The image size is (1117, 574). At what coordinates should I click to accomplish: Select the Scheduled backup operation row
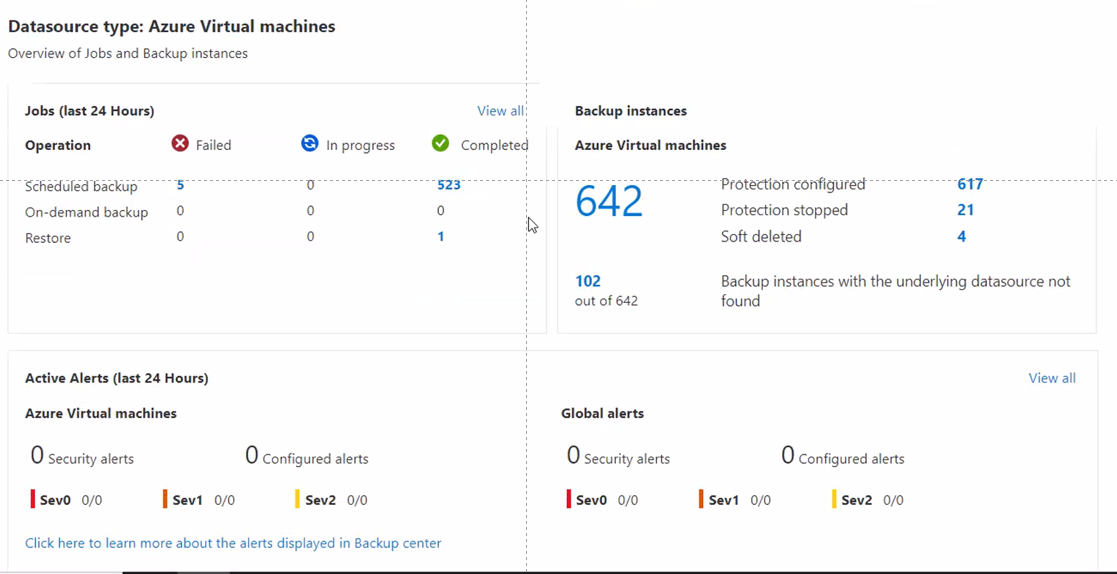click(x=81, y=186)
